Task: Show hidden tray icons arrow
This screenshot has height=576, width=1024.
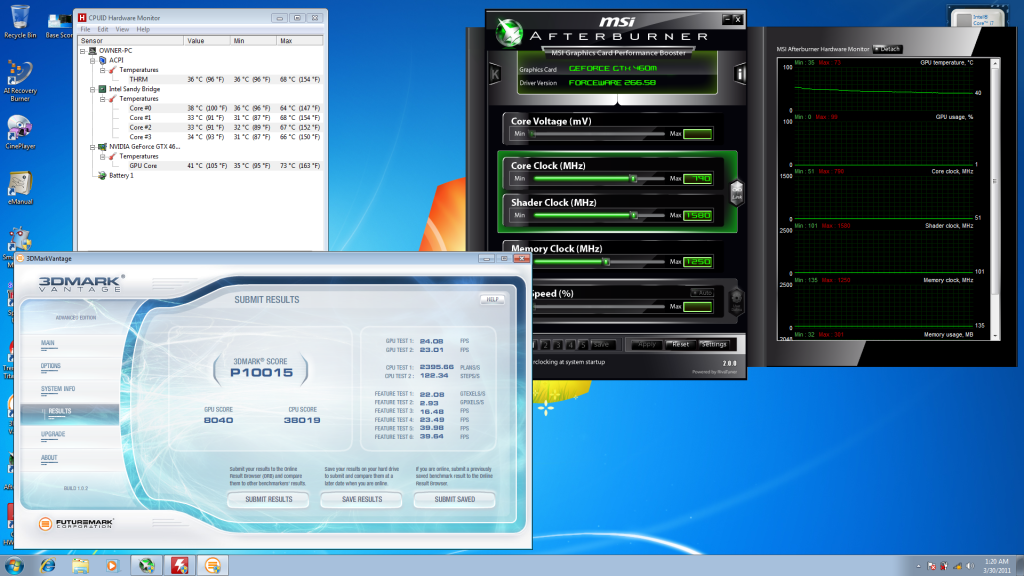Action: click(x=919, y=566)
